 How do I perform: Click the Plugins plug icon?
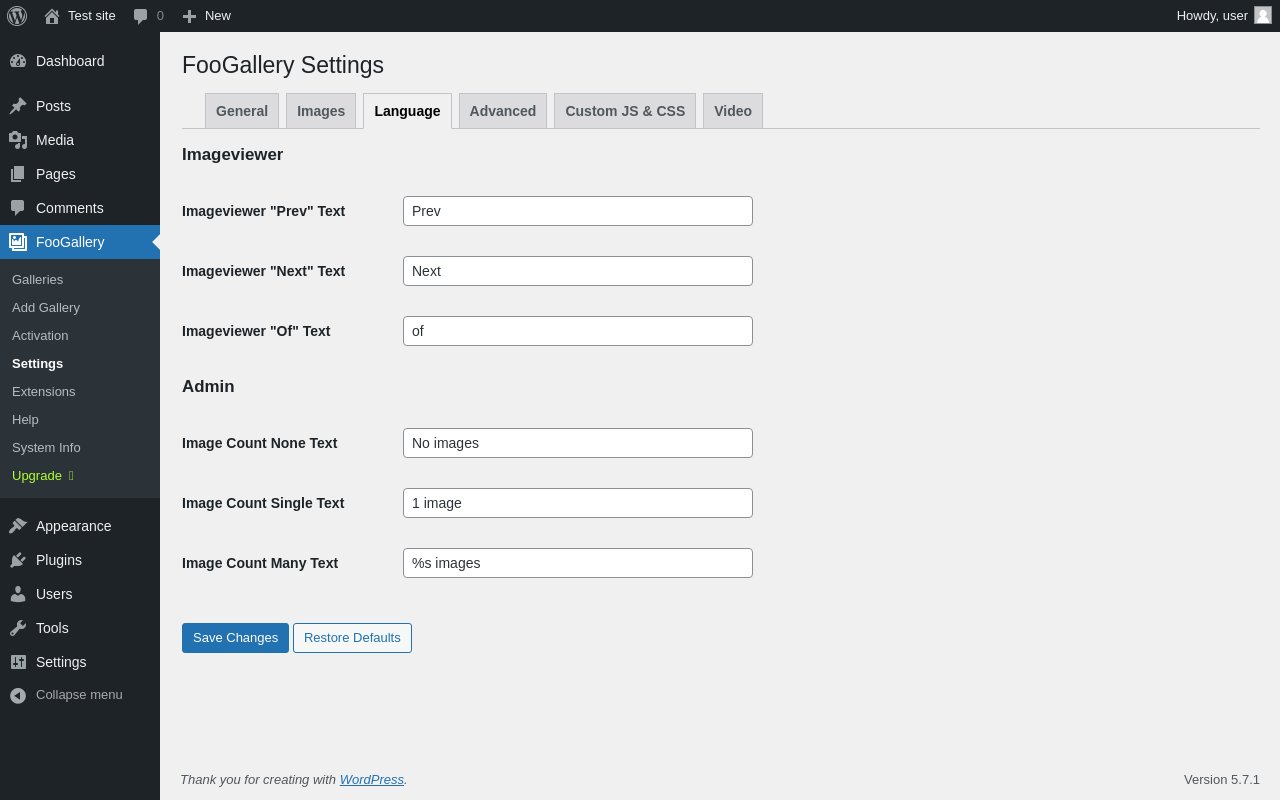click(18, 560)
